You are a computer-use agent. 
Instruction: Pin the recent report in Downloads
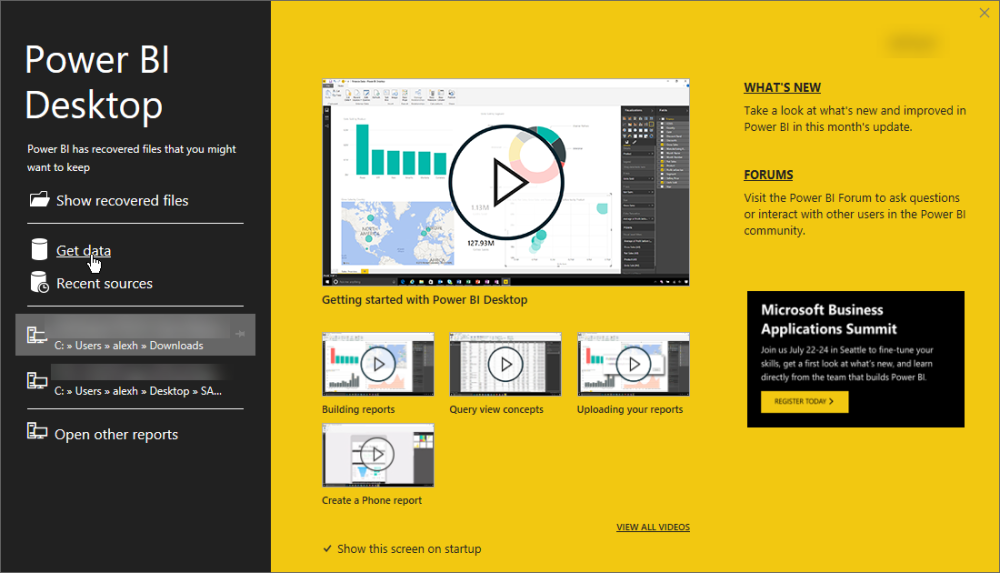point(240,334)
